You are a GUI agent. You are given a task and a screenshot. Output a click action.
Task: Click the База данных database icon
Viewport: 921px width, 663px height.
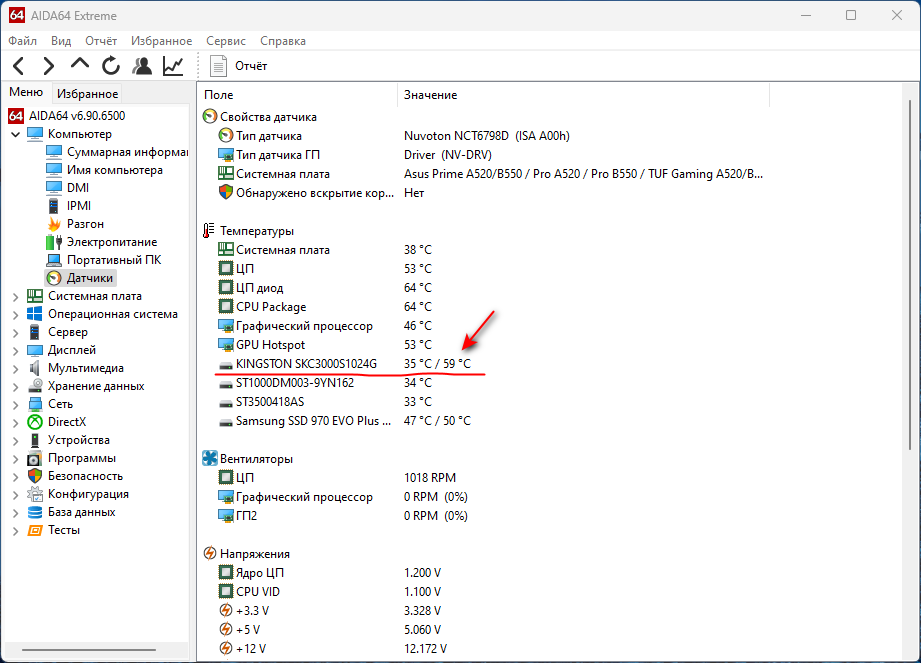click(35, 512)
